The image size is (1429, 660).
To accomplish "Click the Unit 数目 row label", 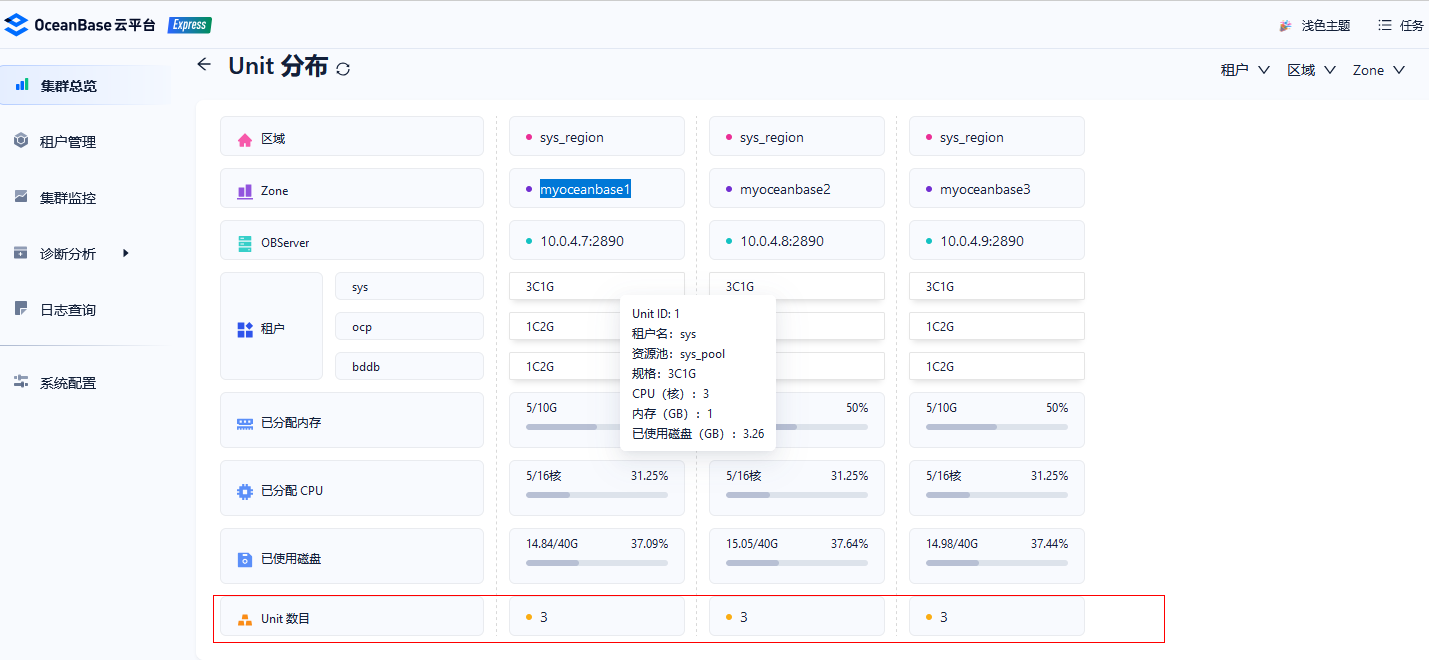I will [x=285, y=619].
